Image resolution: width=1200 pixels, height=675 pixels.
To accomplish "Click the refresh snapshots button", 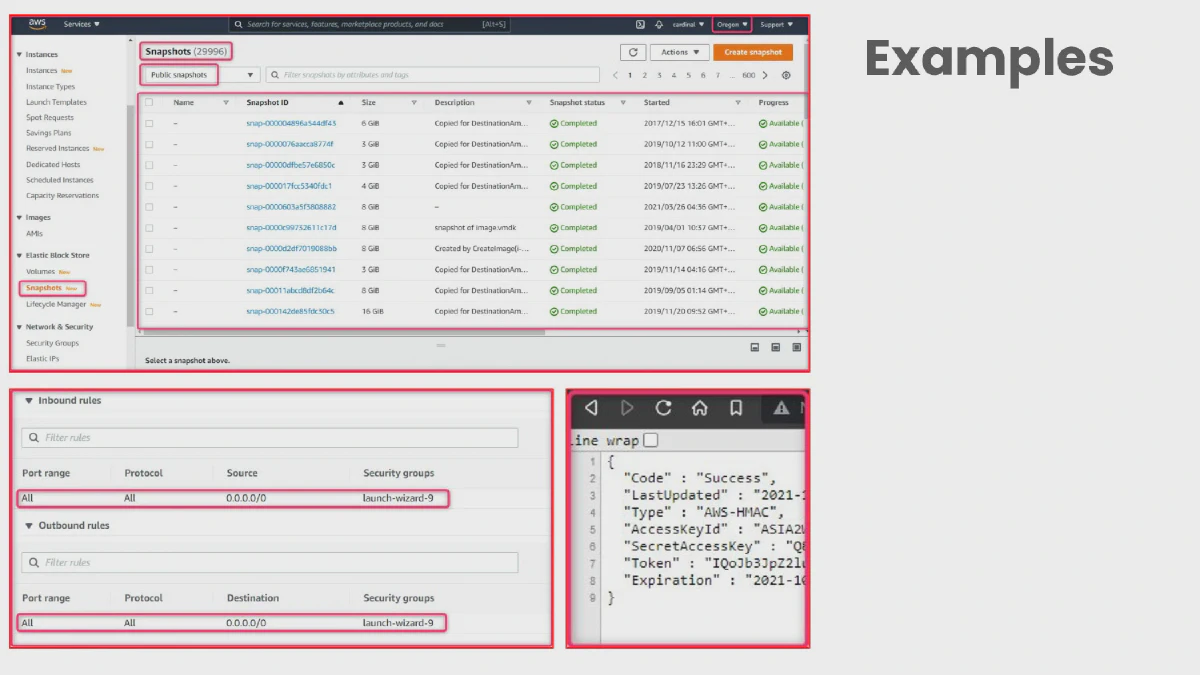I will click(632, 52).
